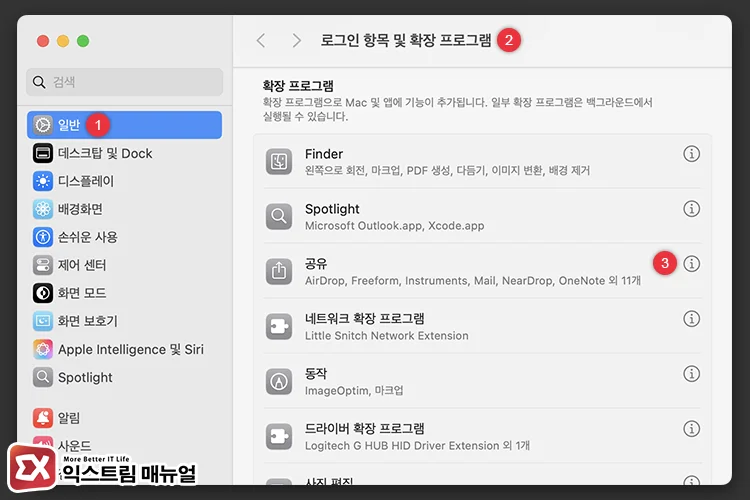750x500 pixels.
Task: Open 제어 센터 settings
Action: click(x=124, y=265)
